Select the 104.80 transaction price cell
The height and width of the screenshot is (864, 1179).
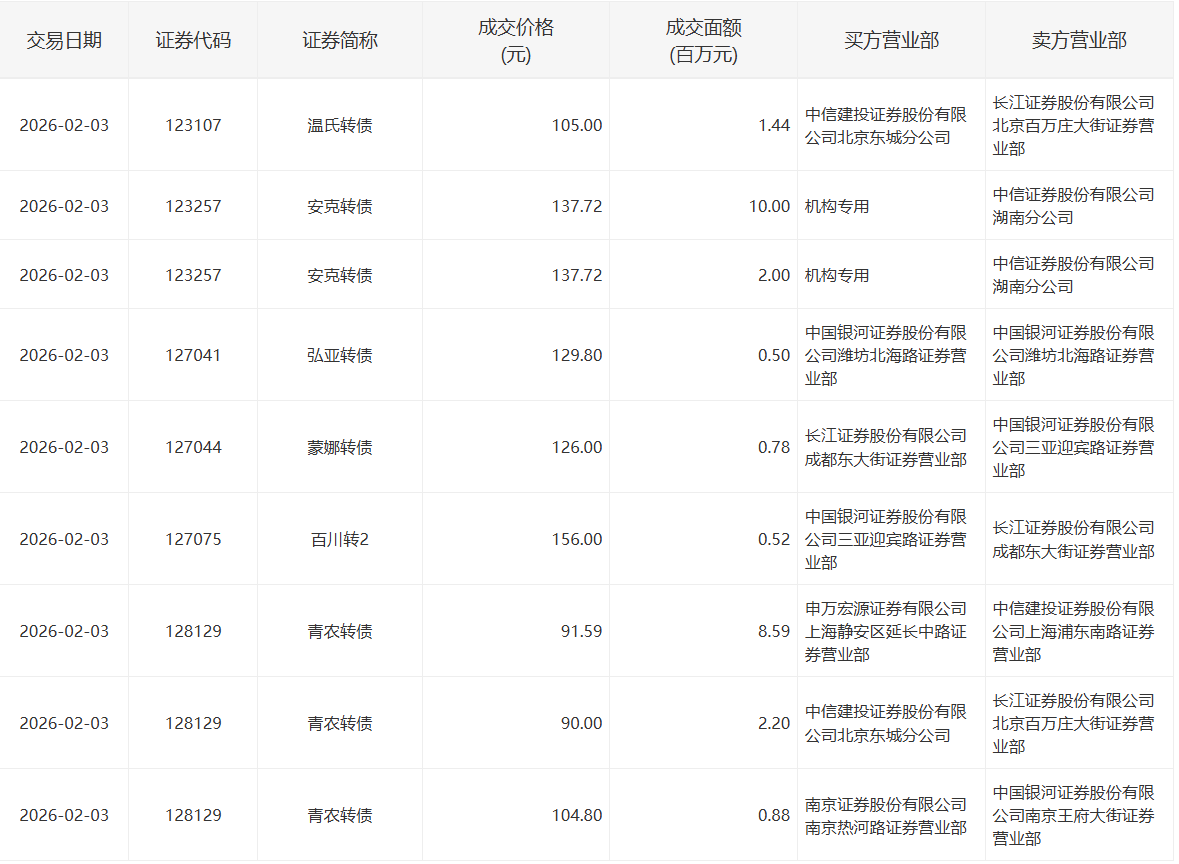tap(575, 816)
